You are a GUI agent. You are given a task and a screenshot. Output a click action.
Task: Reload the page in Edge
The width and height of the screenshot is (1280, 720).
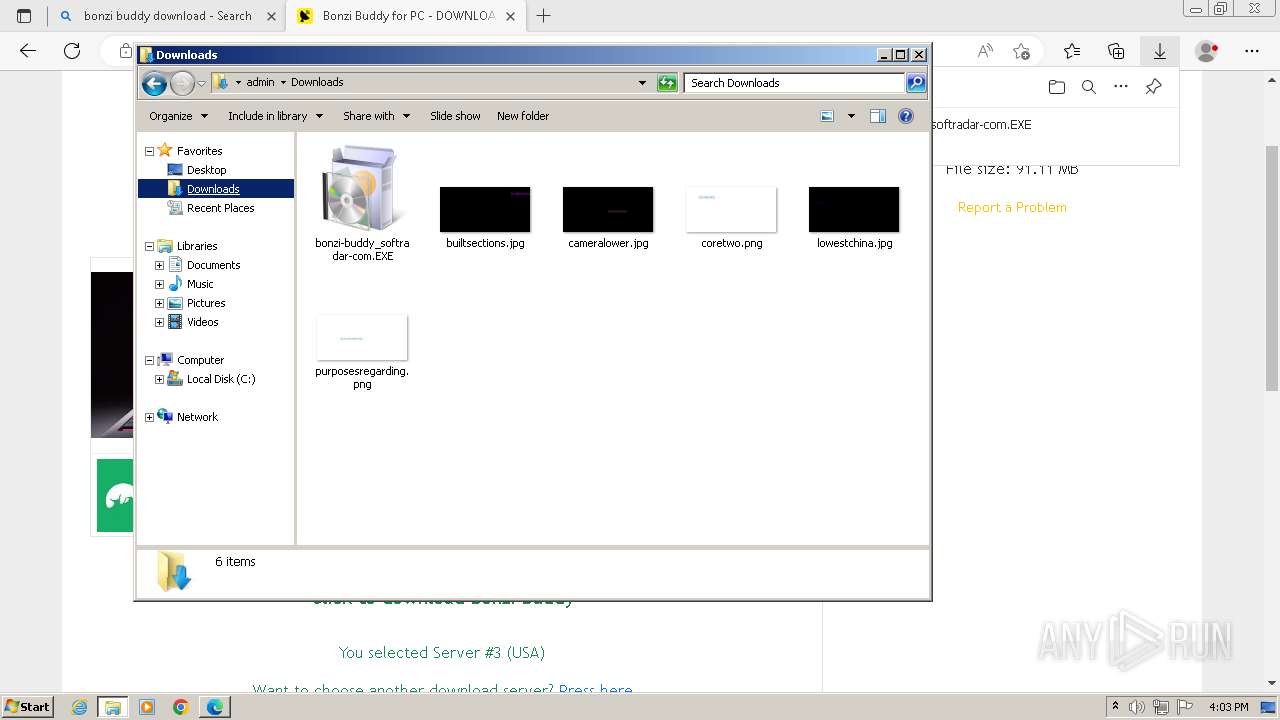pyautogui.click(x=72, y=51)
